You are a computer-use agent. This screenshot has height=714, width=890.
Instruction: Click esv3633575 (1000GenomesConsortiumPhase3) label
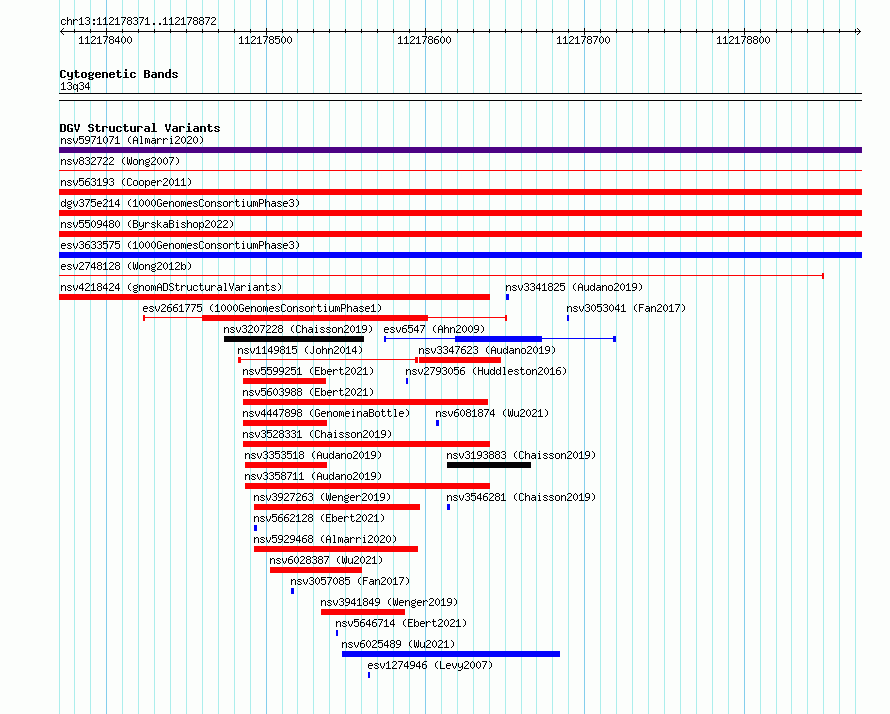(180, 245)
